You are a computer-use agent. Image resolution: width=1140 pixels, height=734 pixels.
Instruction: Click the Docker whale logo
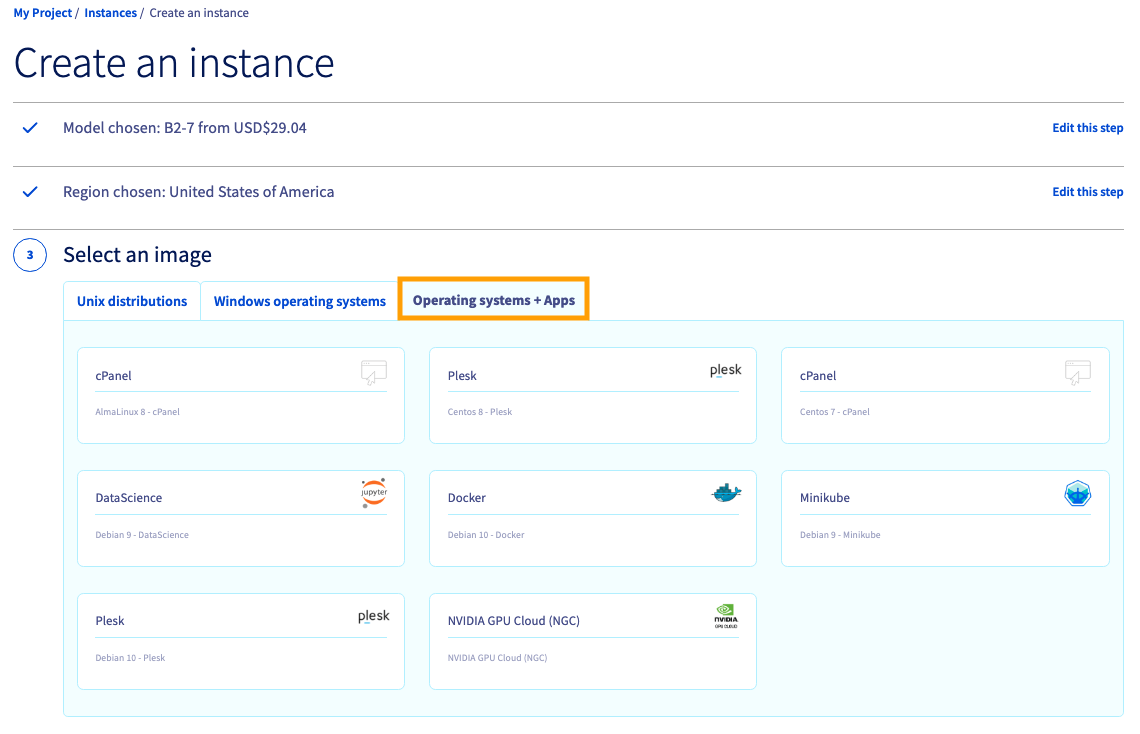[x=726, y=493]
